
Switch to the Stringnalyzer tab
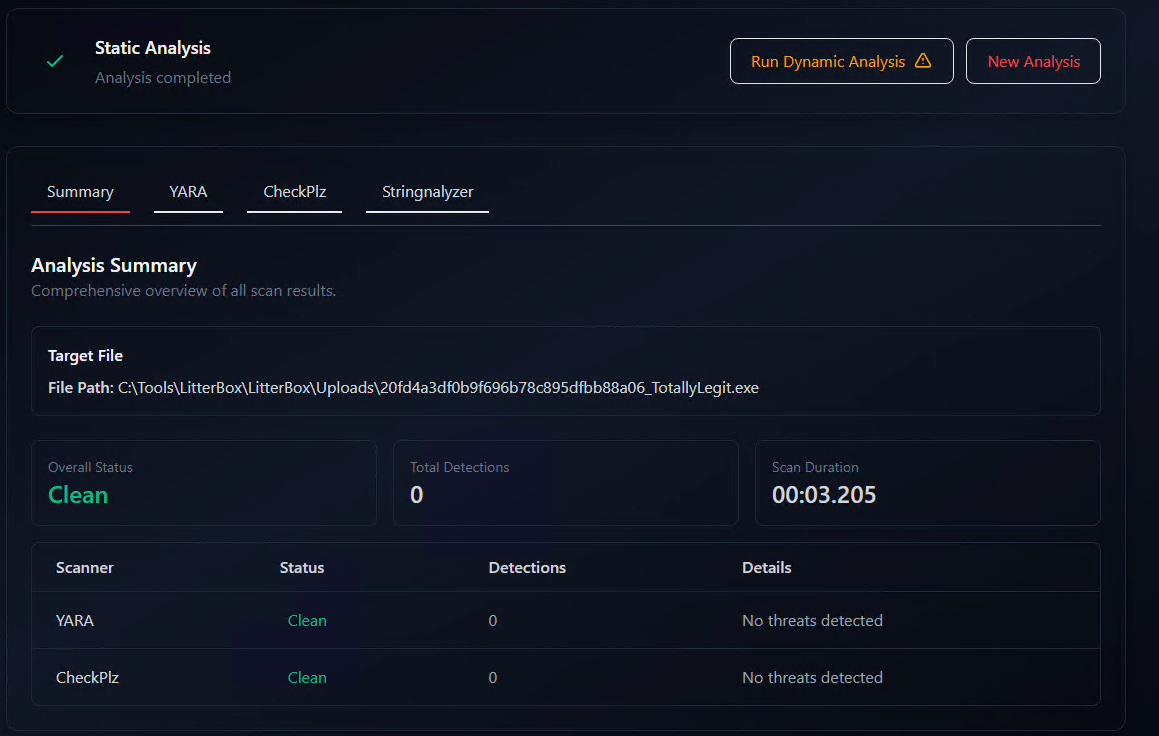427,192
